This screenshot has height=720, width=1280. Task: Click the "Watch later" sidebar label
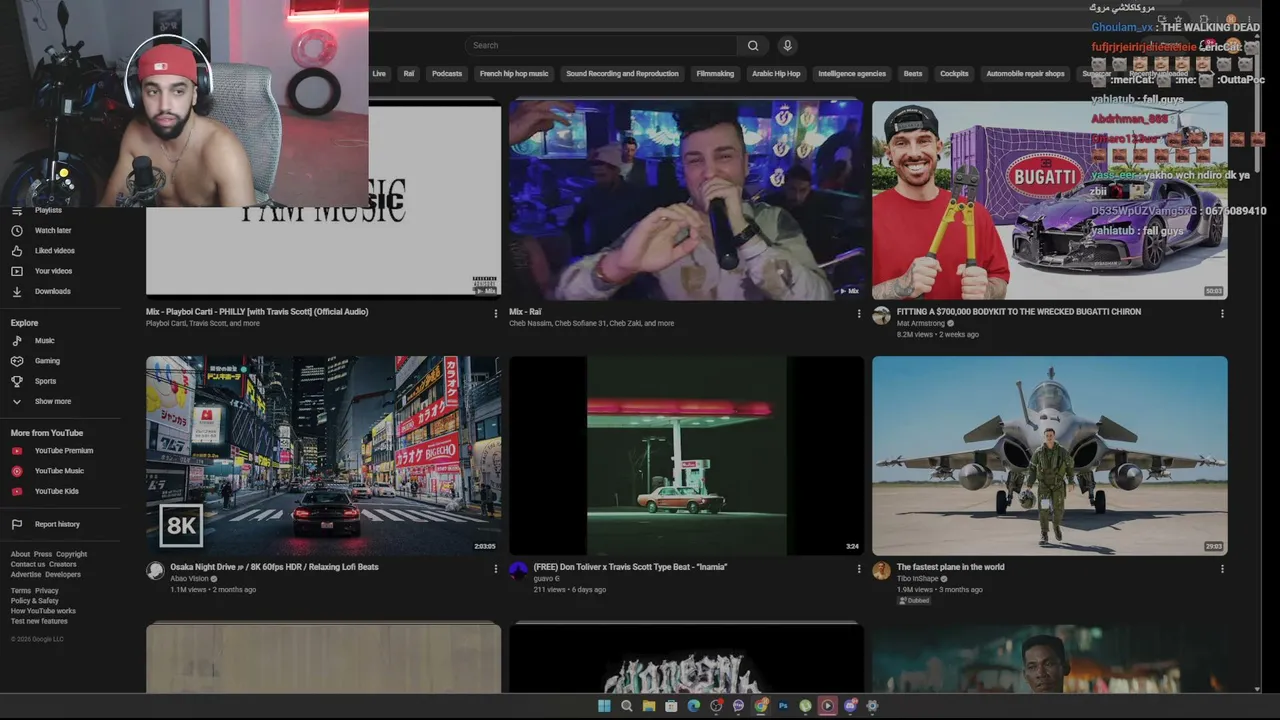pyautogui.click(x=53, y=231)
